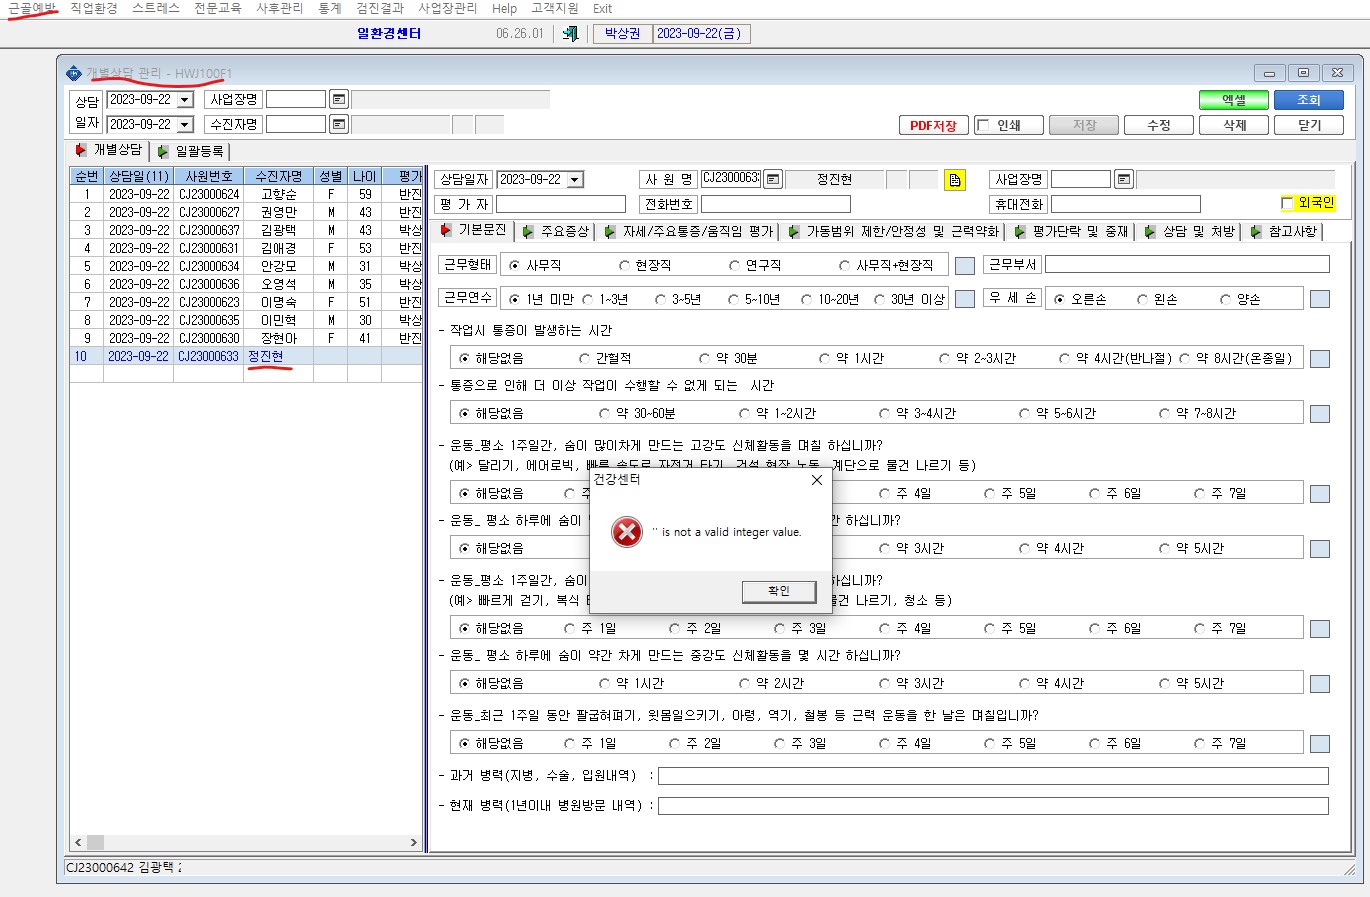This screenshot has width=1370, height=897.
Task: Open the detail form's 사업장명 lookup icon
Action: pos(1124,179)
